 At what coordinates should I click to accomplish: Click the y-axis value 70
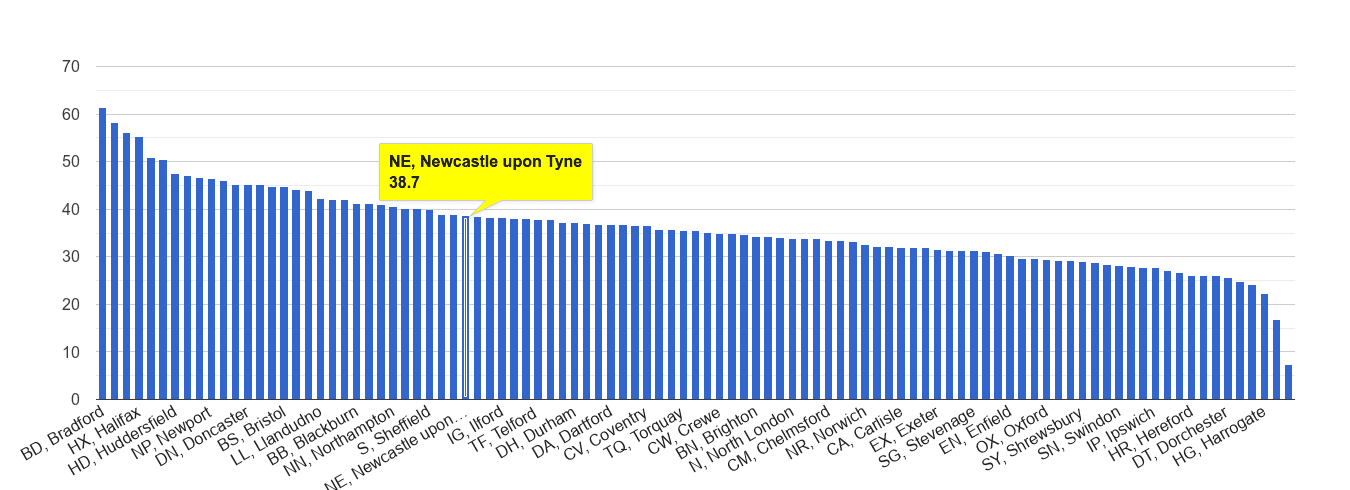click(x=70, y=67)
